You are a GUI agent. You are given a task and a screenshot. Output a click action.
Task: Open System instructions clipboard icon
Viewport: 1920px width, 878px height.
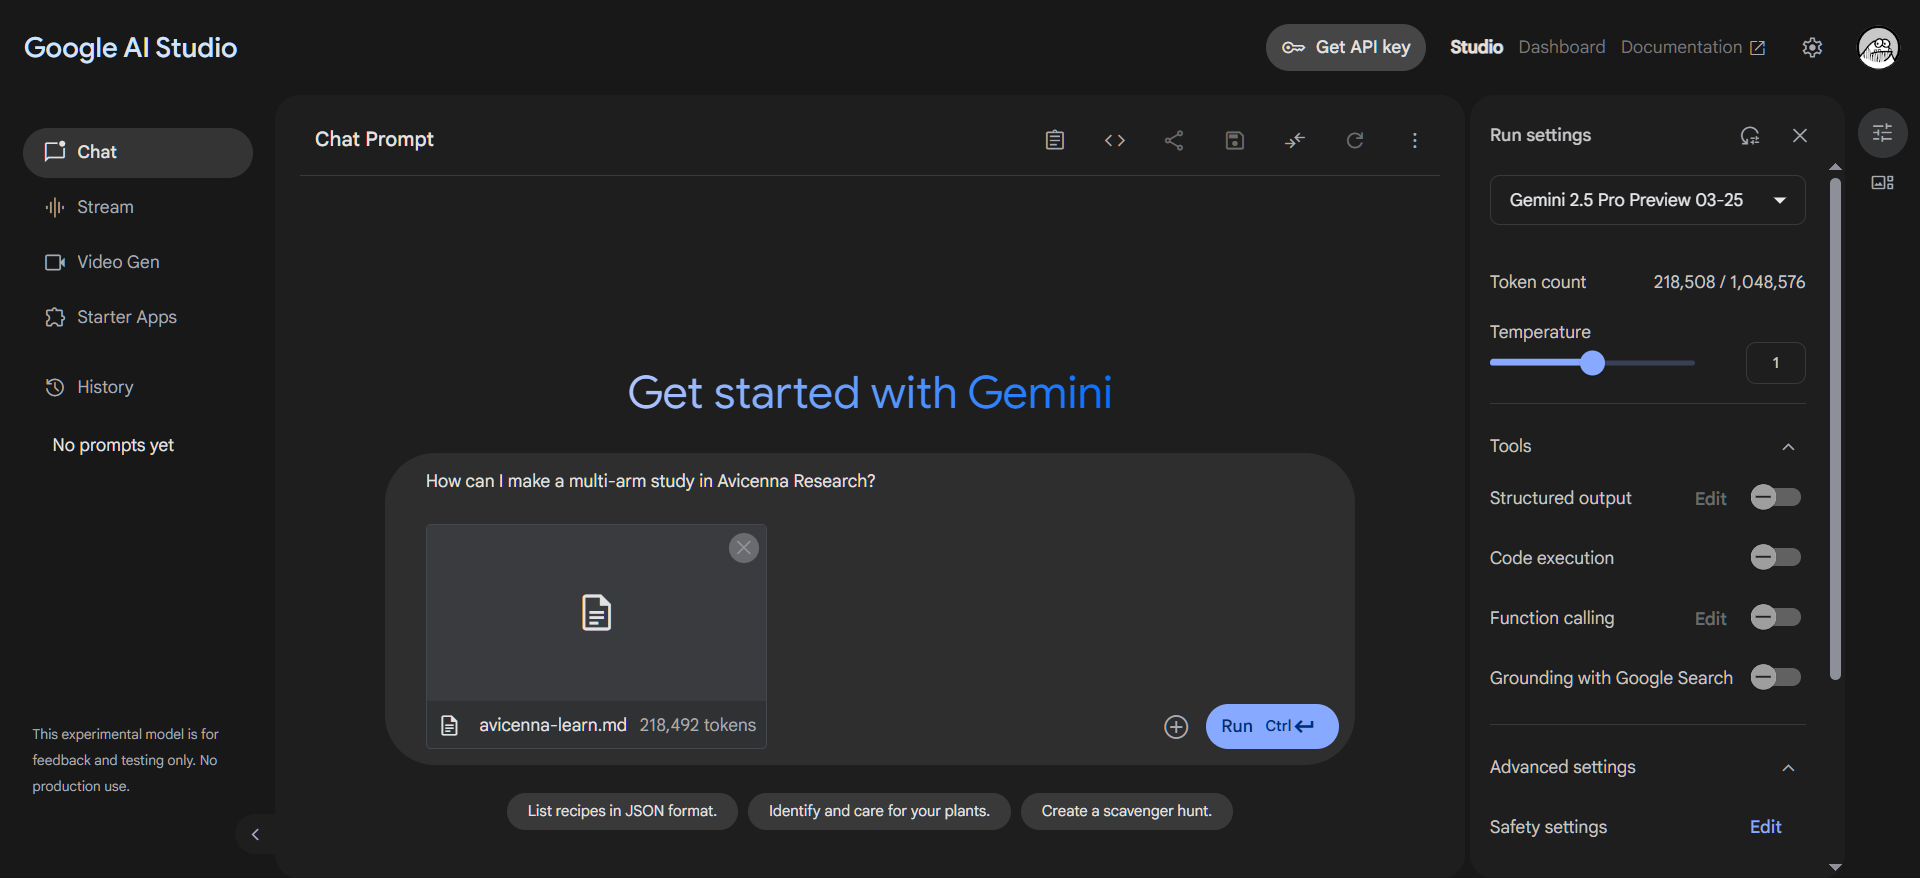coord(1054,140)
